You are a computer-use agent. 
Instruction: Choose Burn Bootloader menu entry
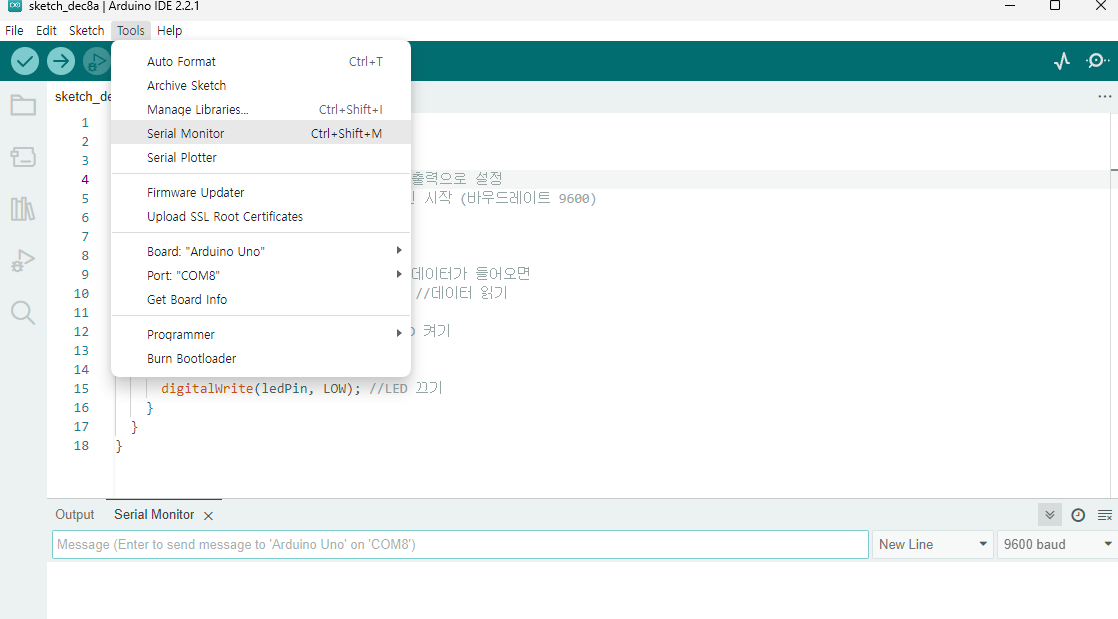point(261,358)
